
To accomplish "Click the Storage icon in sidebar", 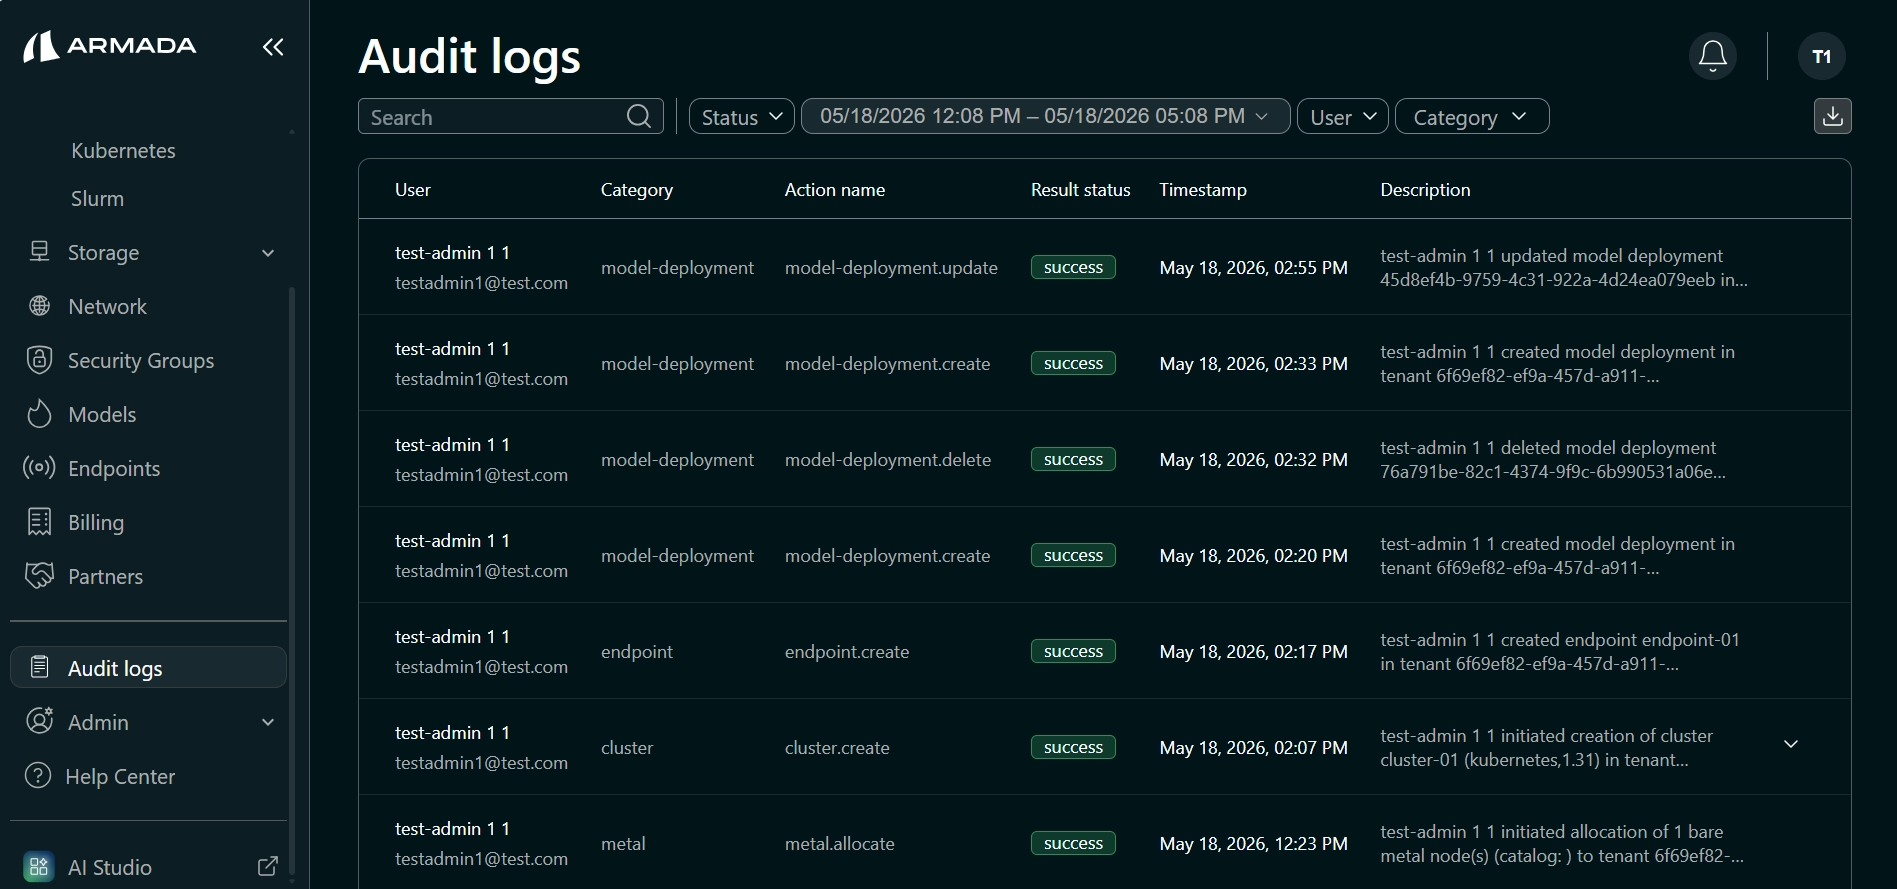I will point(39,252).
